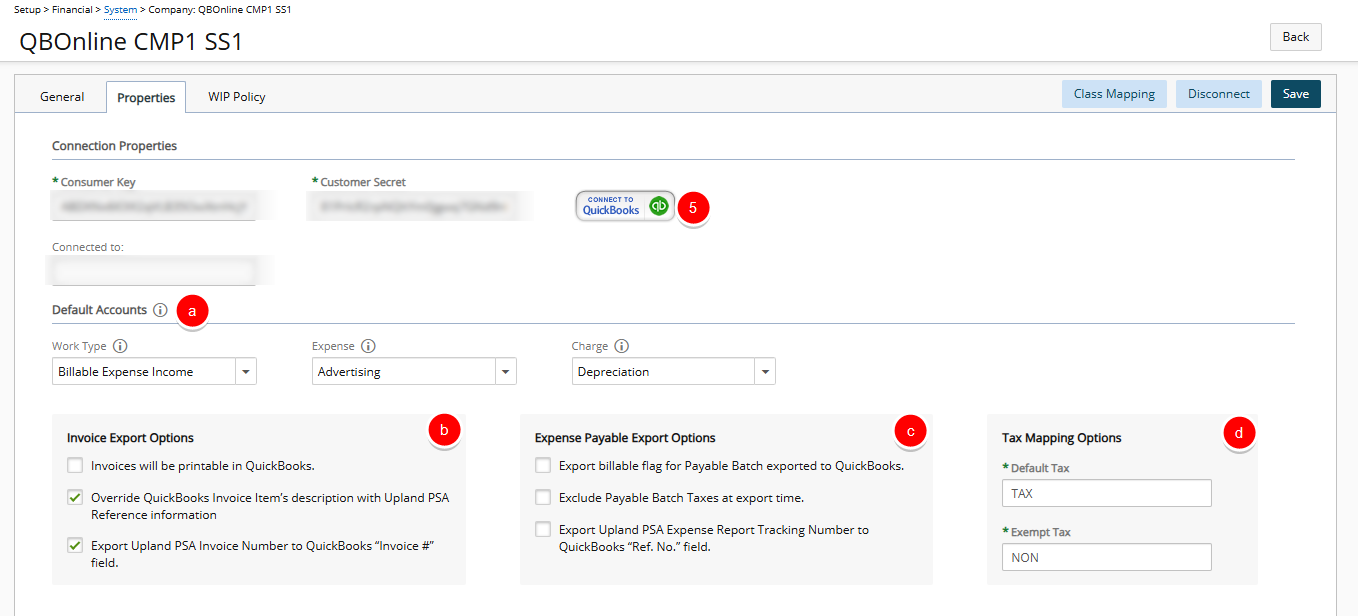Check Export billable flag for Payable Batch
The width and height of the screenshot is (1358, 616).
(x=543, y=465)
